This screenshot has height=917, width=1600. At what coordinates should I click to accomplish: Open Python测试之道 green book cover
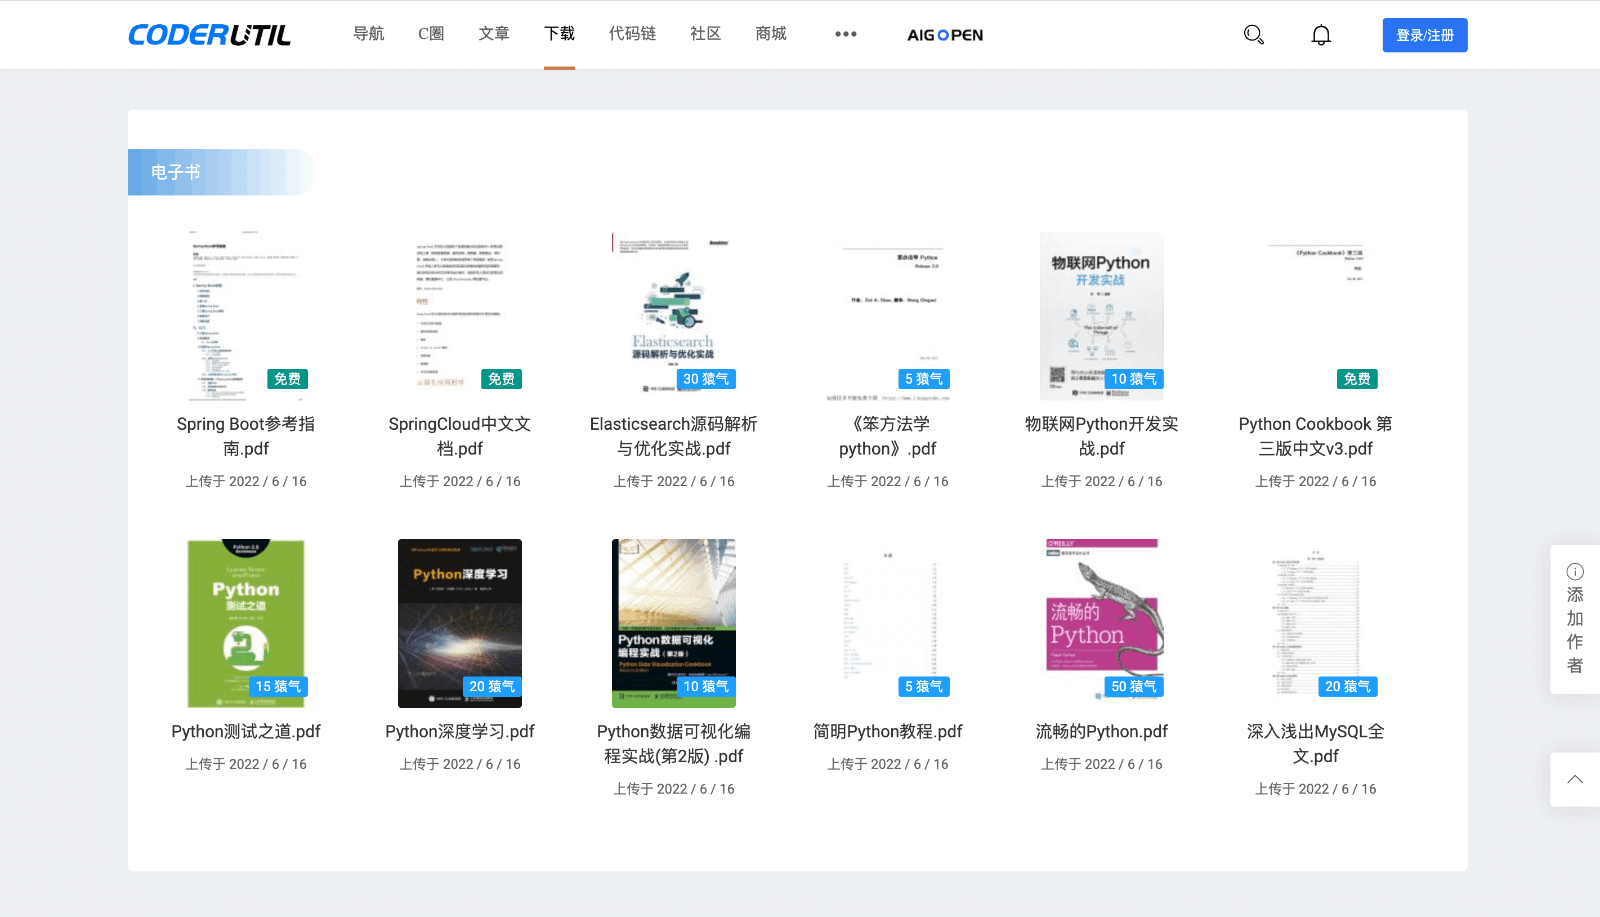click(x=246, y=623)
